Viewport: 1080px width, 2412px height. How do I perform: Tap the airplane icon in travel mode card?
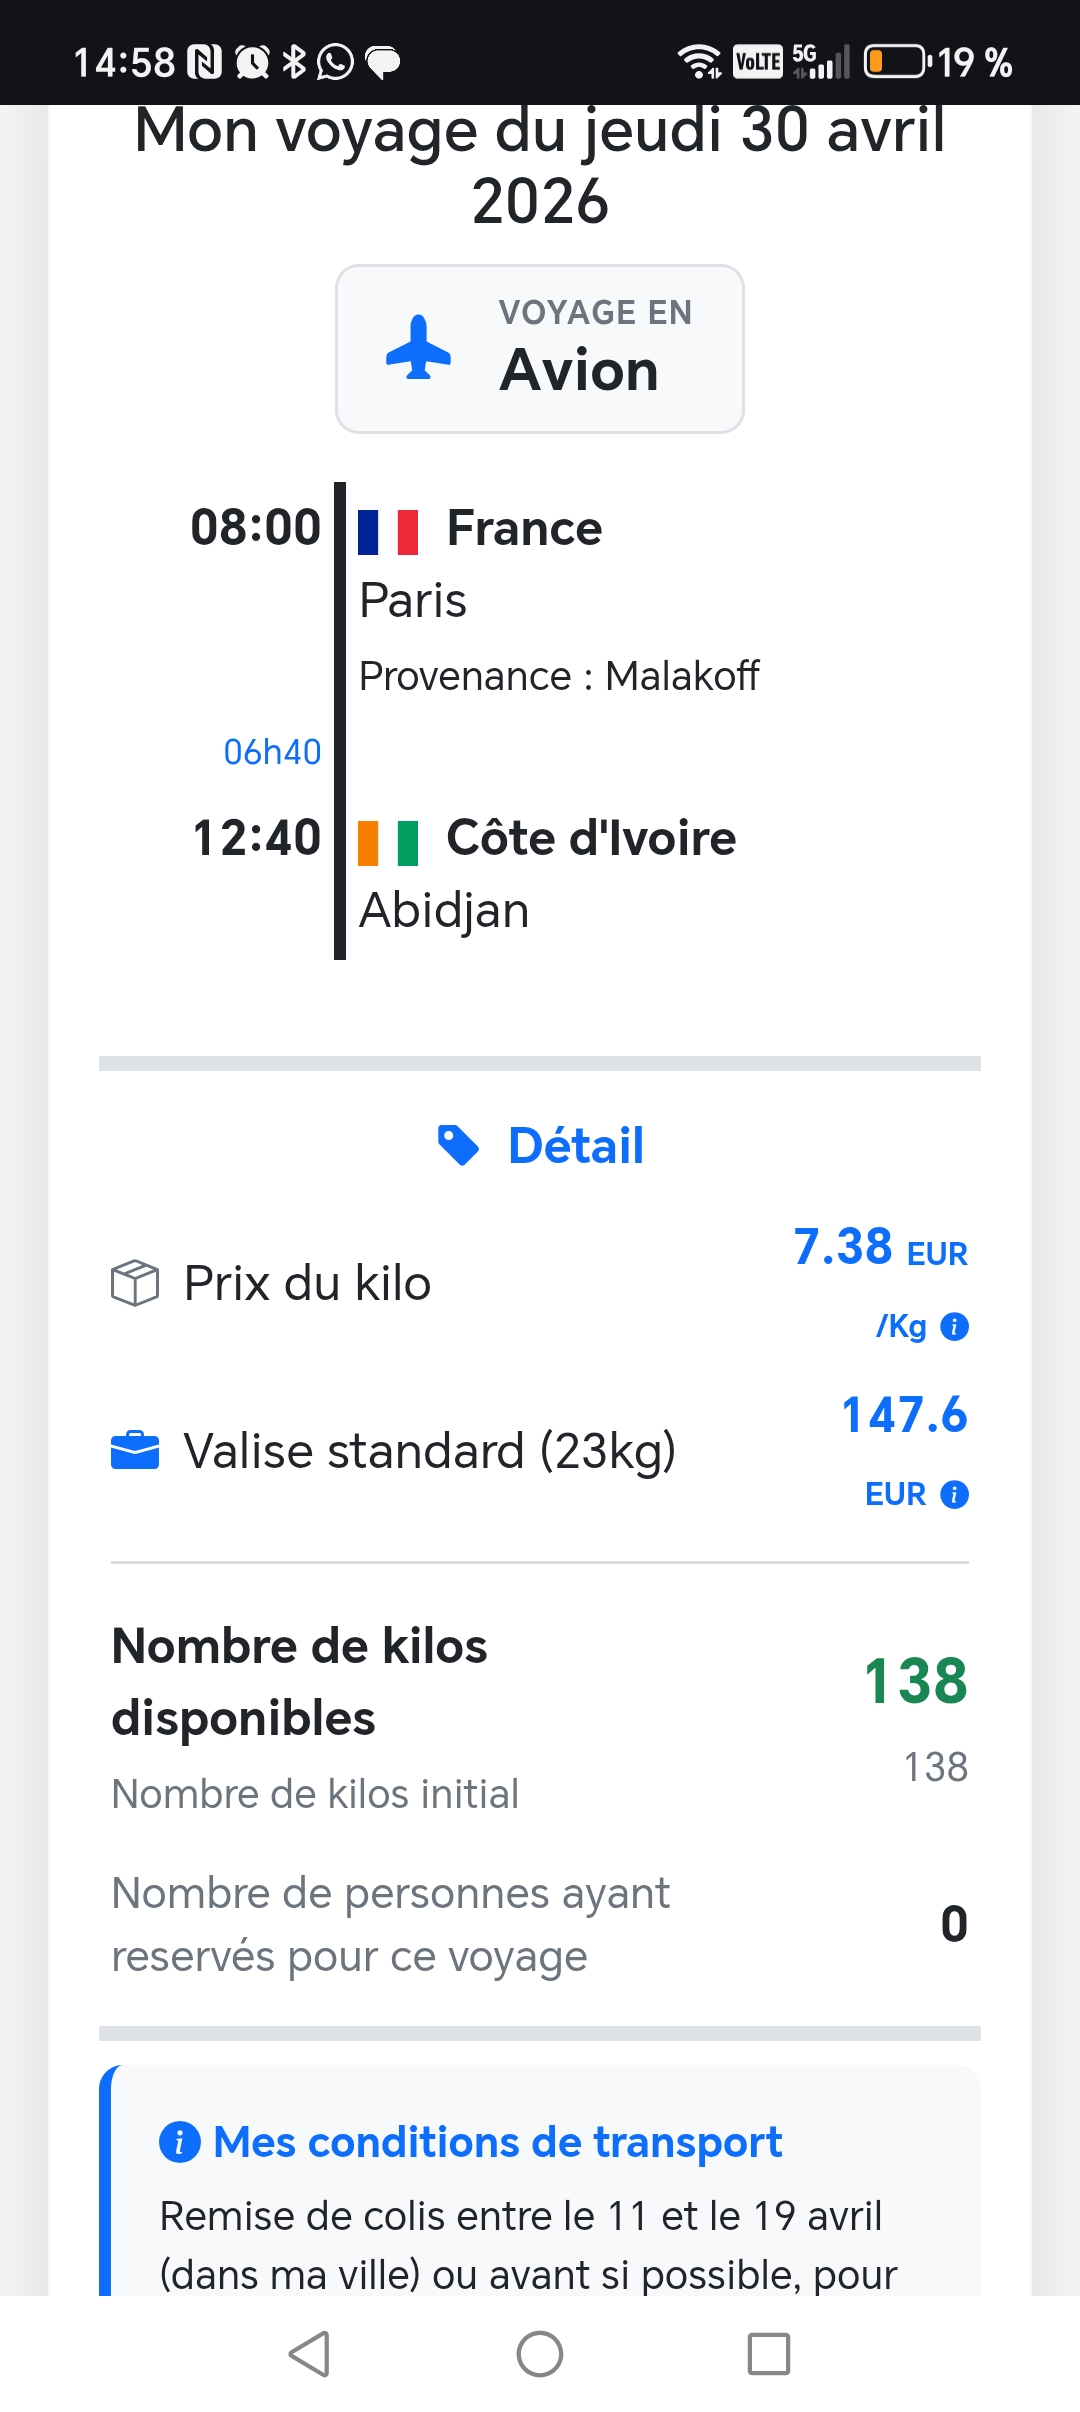pos(418,348)
